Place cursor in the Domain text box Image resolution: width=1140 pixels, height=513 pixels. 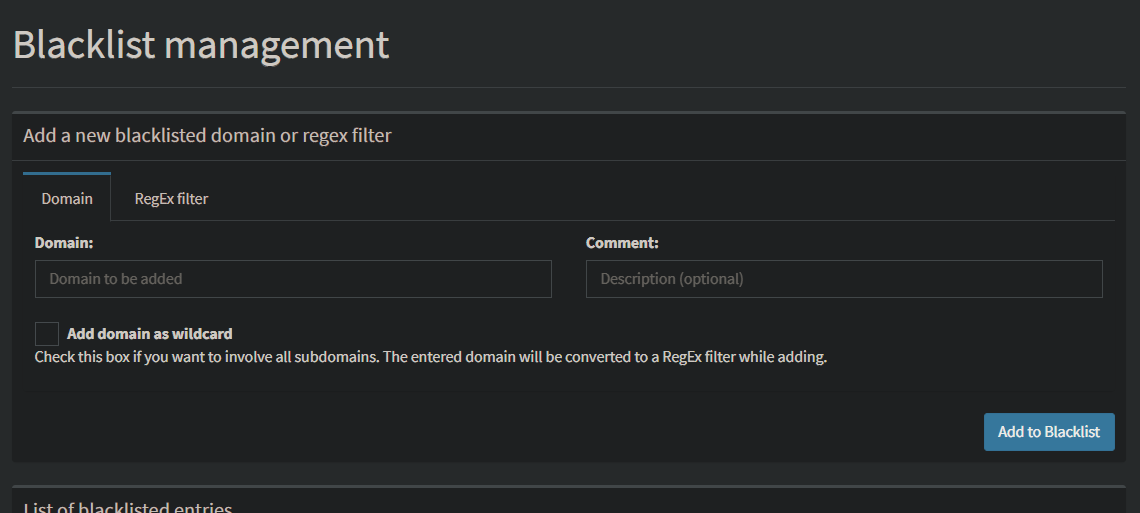293,279
